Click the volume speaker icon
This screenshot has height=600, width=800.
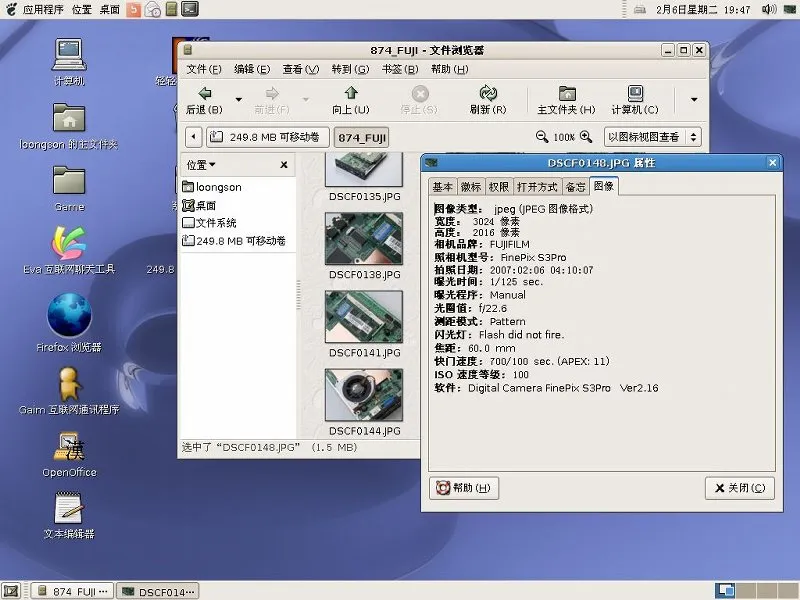point(768,9)
